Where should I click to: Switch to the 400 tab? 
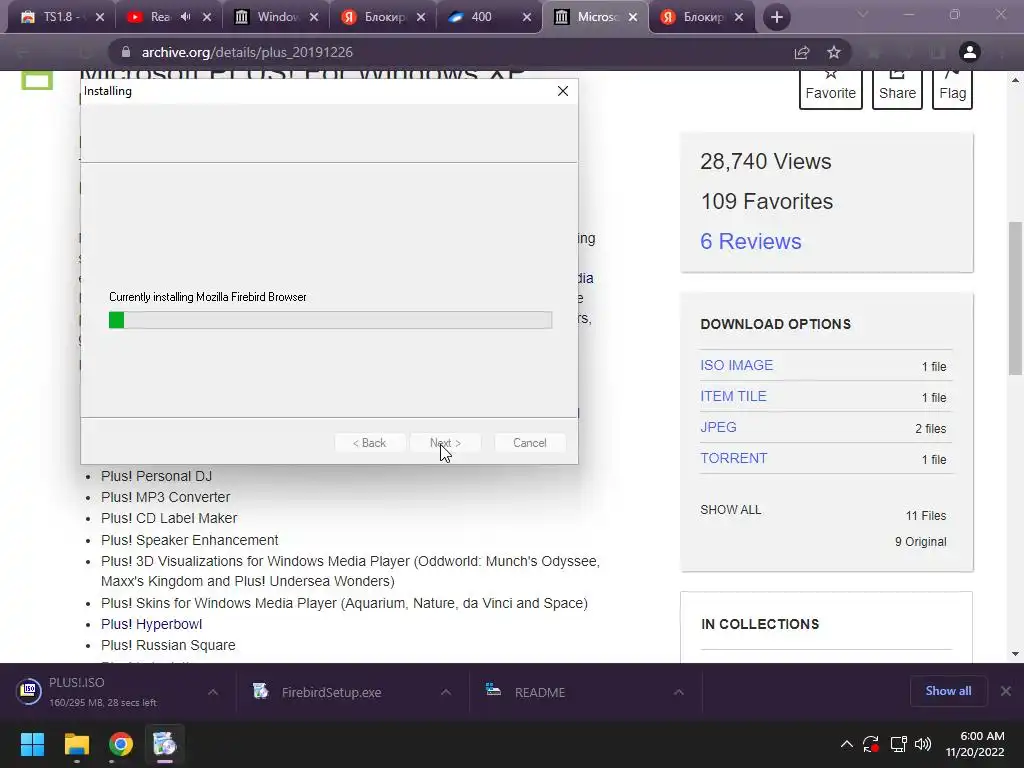(480, 17)
